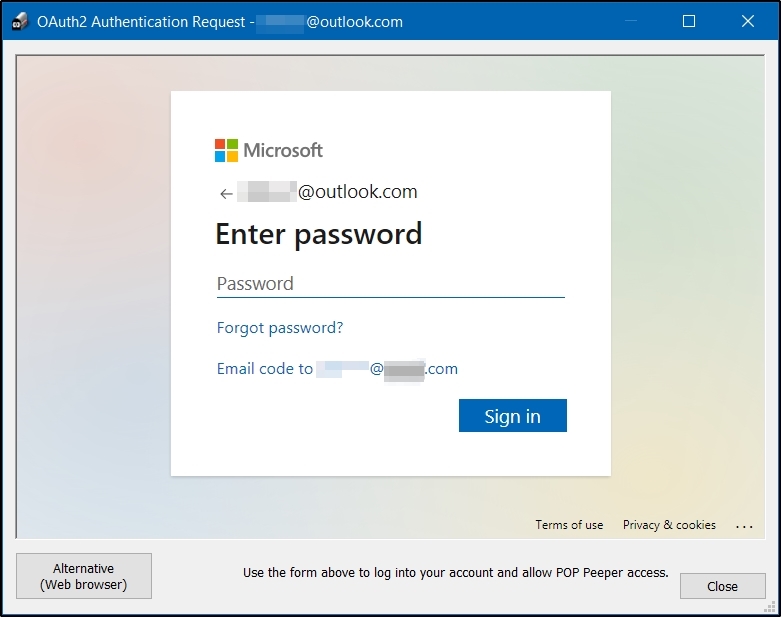Image resolution: width=781 pixels, height=617 pixels.
Task: Click the blue Sign in button
Action: pos(513,415)
